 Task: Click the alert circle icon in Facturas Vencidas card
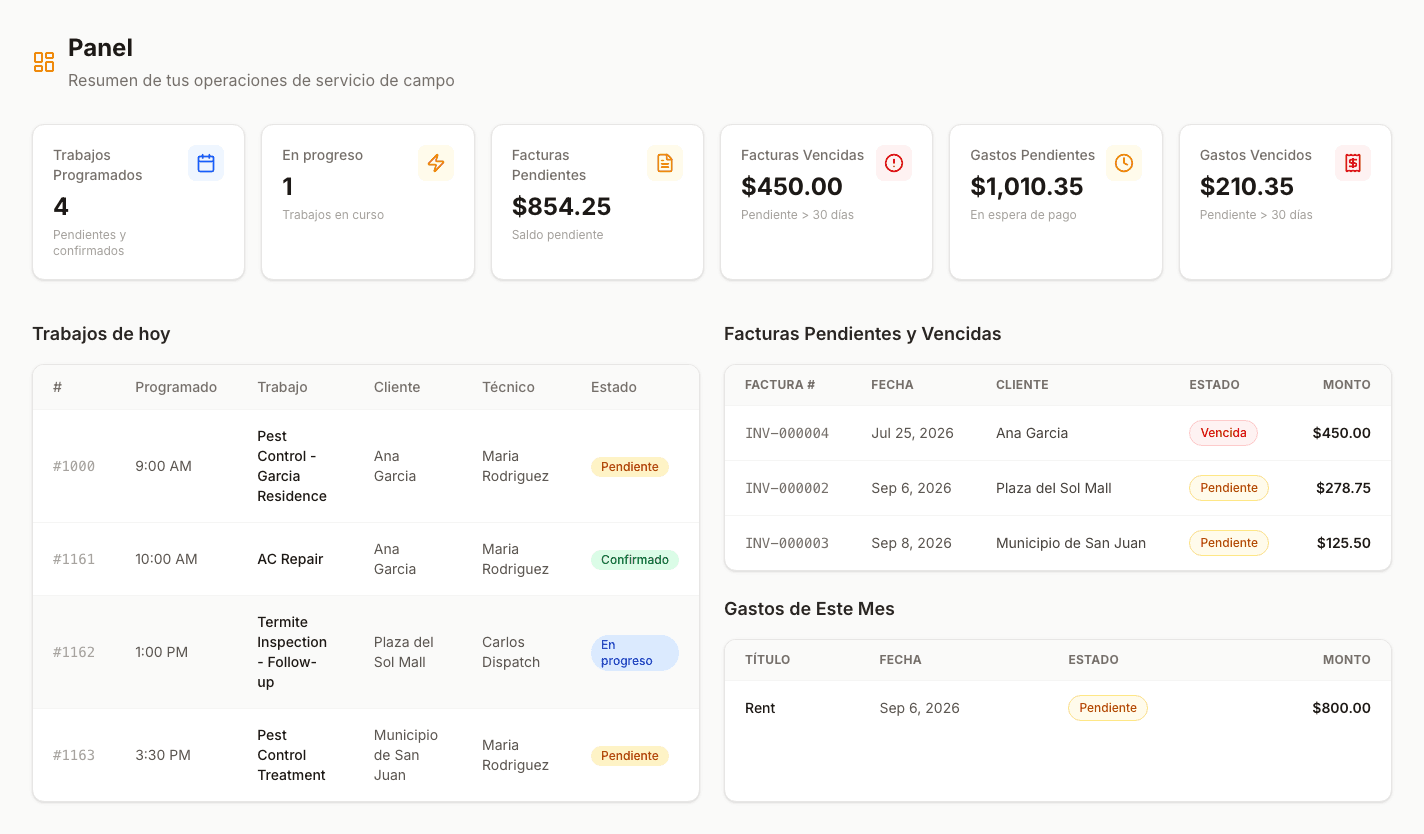tap(894, 163)
